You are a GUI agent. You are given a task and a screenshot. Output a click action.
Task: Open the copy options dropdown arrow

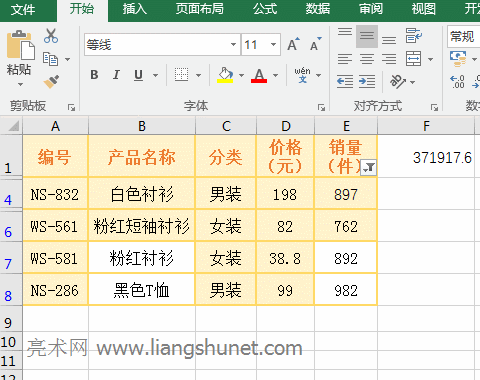click(68, 59)
